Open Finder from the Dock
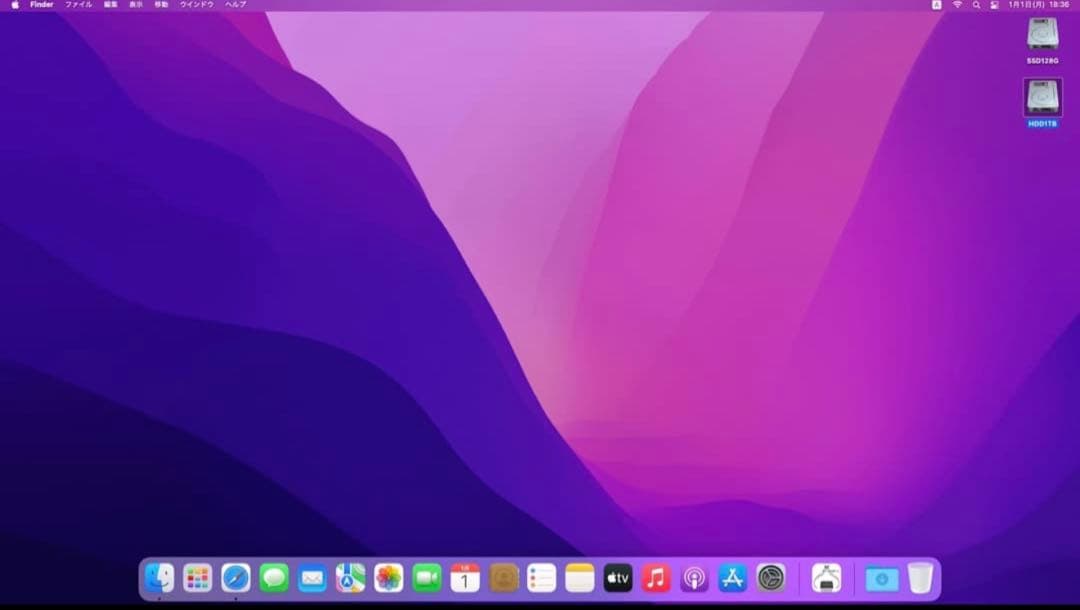This screenshot has width=1080, height=610. (159, 577)
